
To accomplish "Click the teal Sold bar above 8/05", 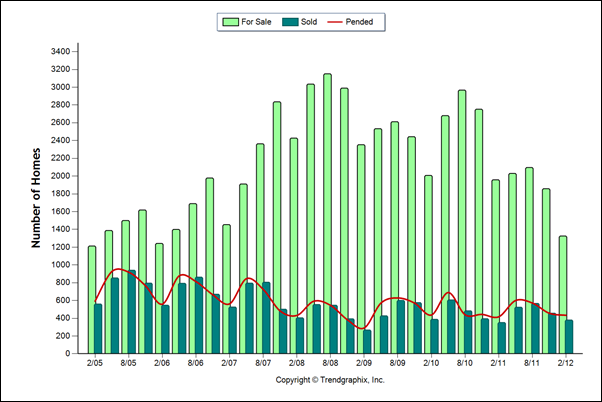I will tap(132, 312).
